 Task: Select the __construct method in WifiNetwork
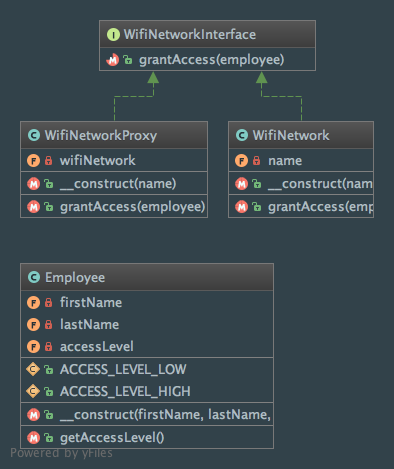click(x=320, y=184)
